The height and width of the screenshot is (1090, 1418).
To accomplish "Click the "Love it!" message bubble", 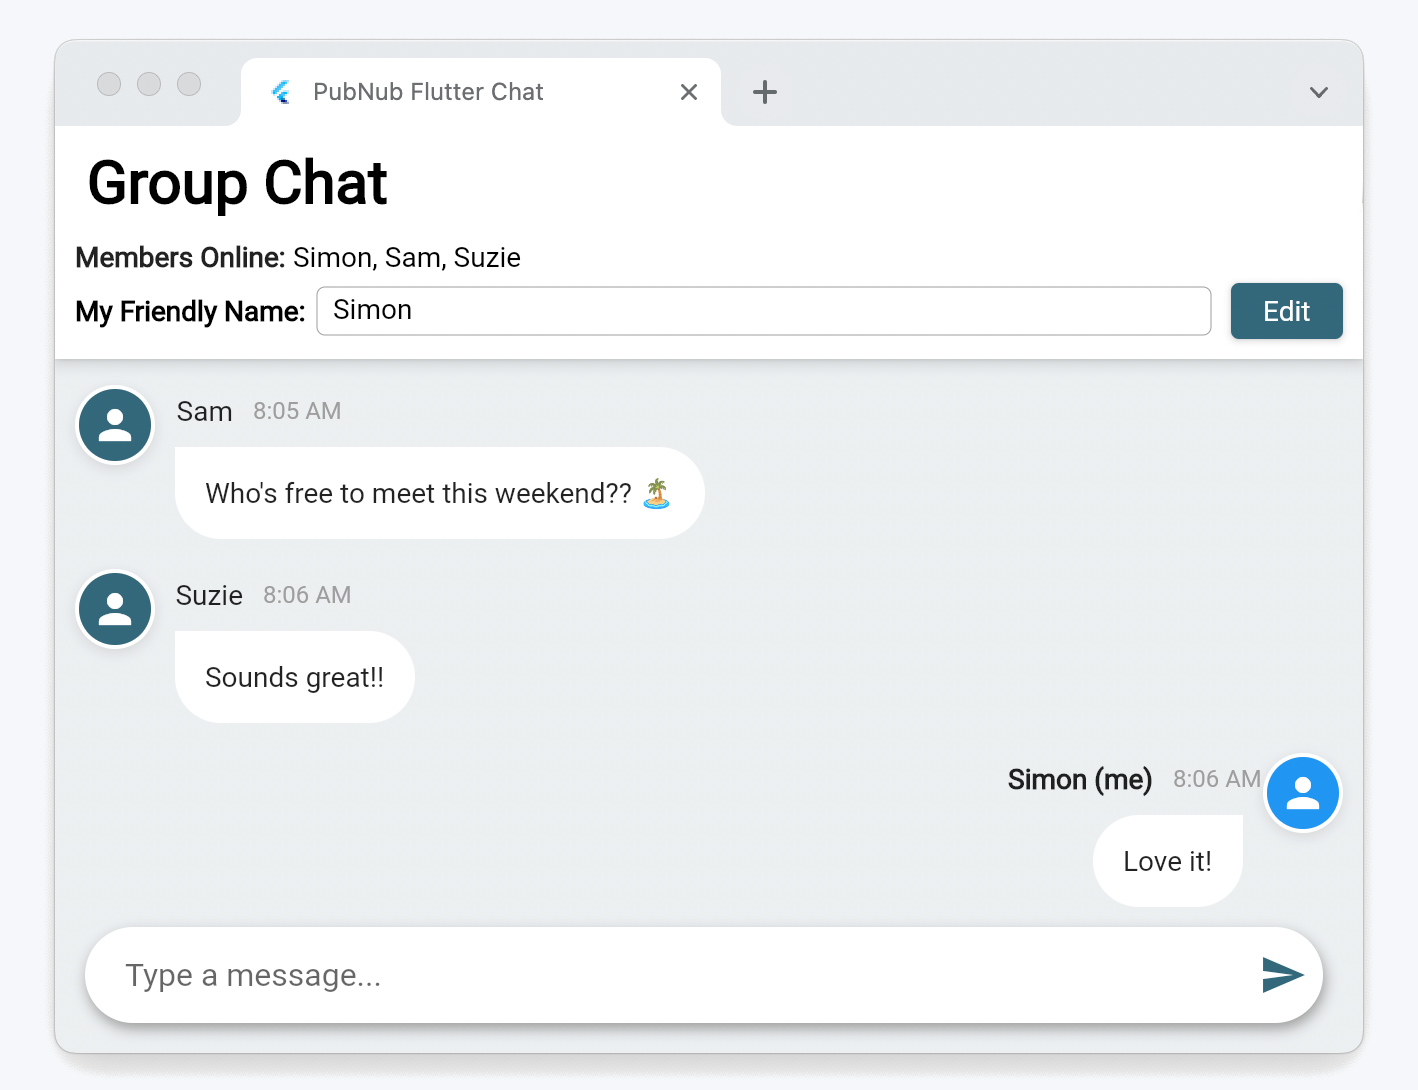I will tap(1167, 861).
